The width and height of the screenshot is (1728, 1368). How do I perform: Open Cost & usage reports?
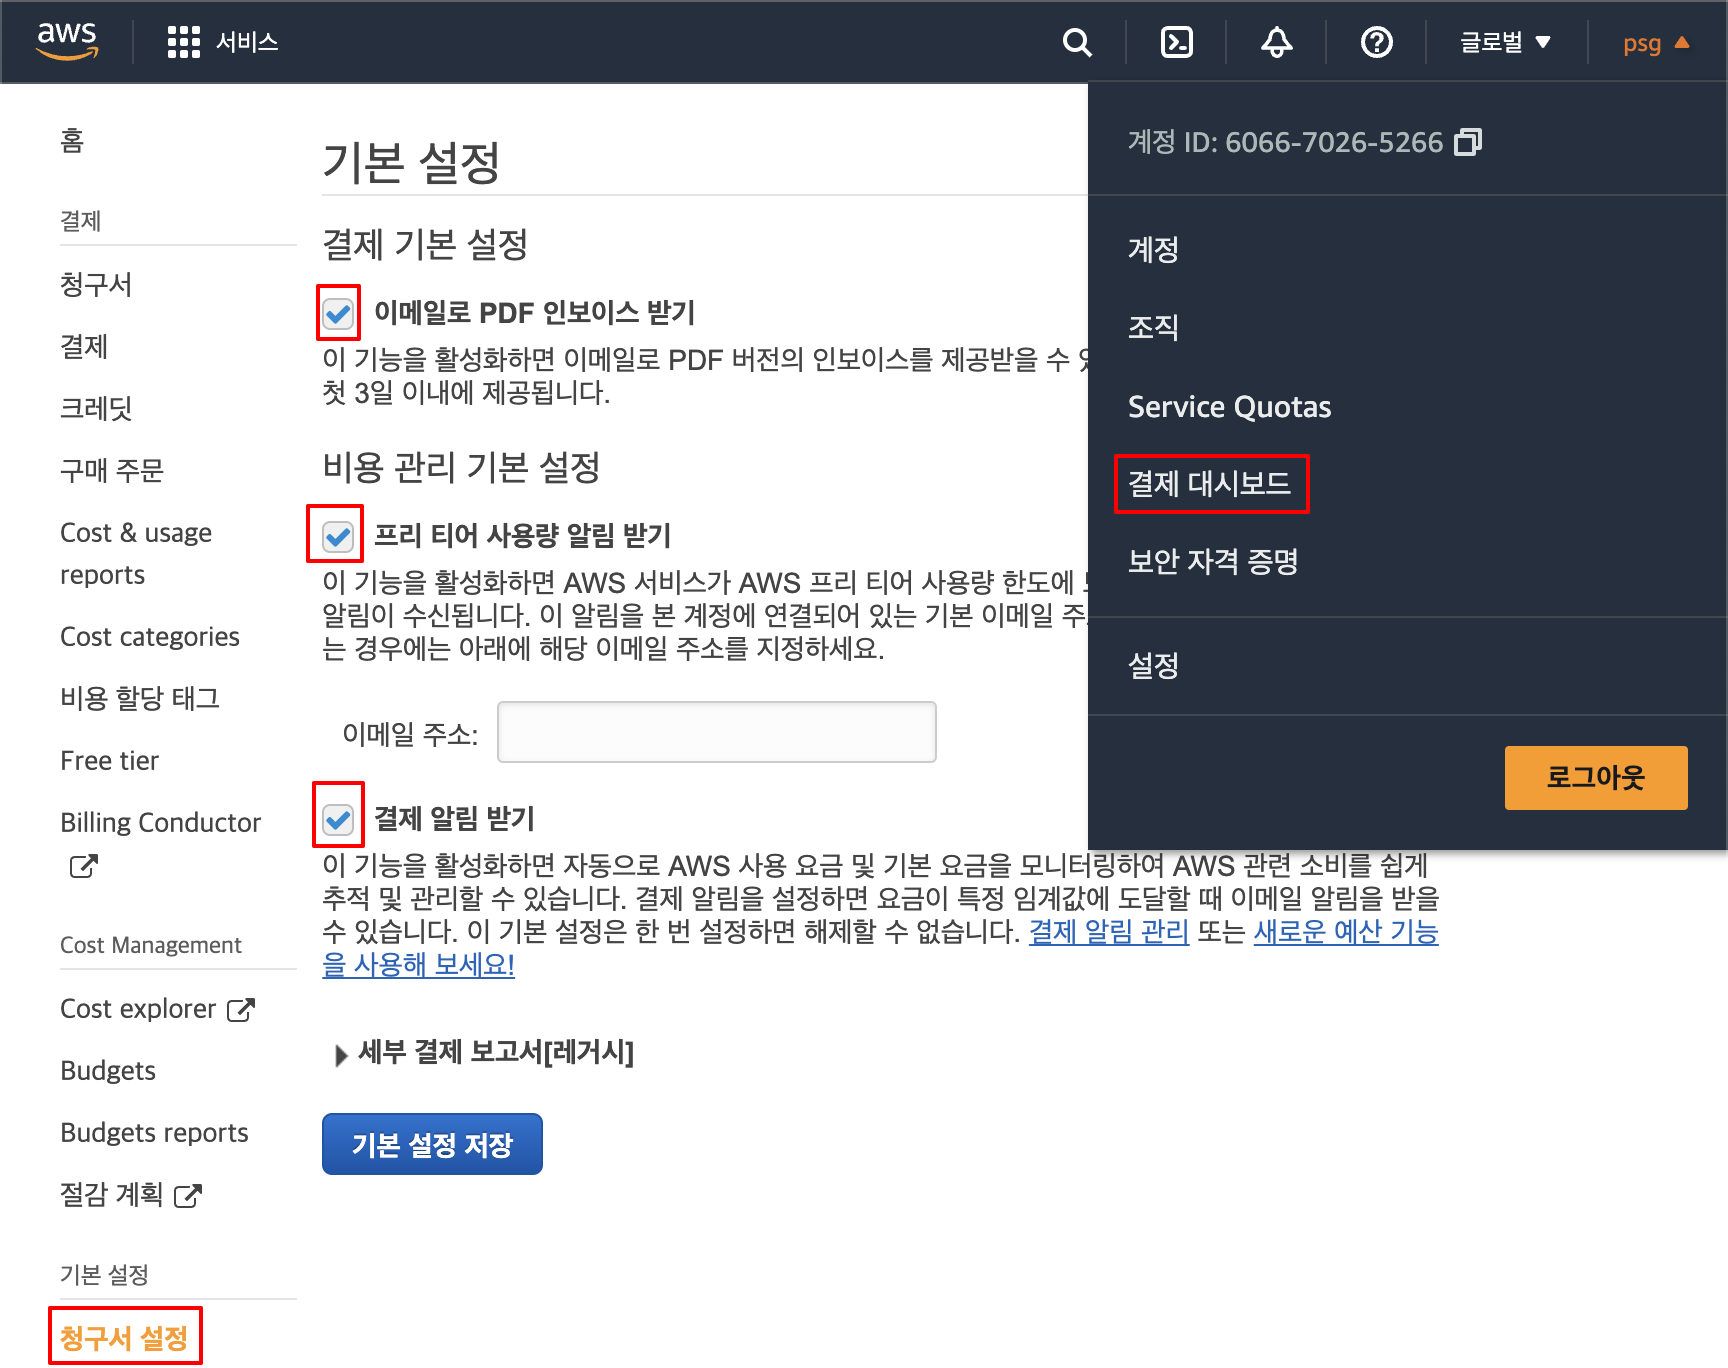click(x=136, y=553)
